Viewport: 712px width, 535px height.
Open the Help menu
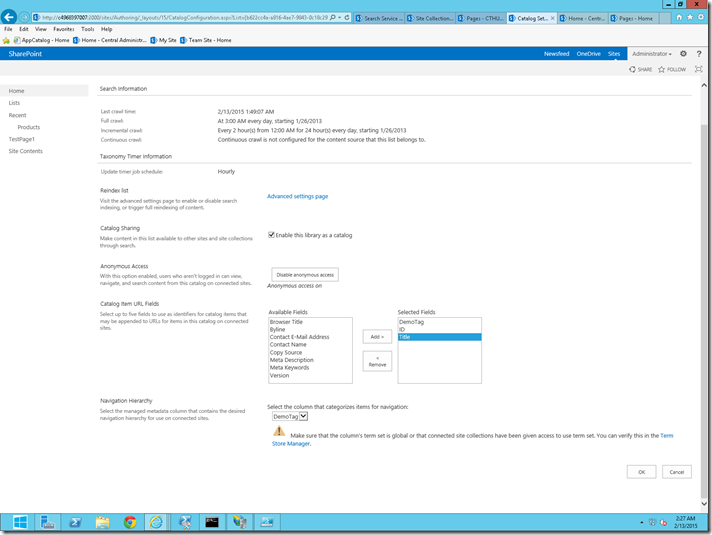[x=107, y=29]
